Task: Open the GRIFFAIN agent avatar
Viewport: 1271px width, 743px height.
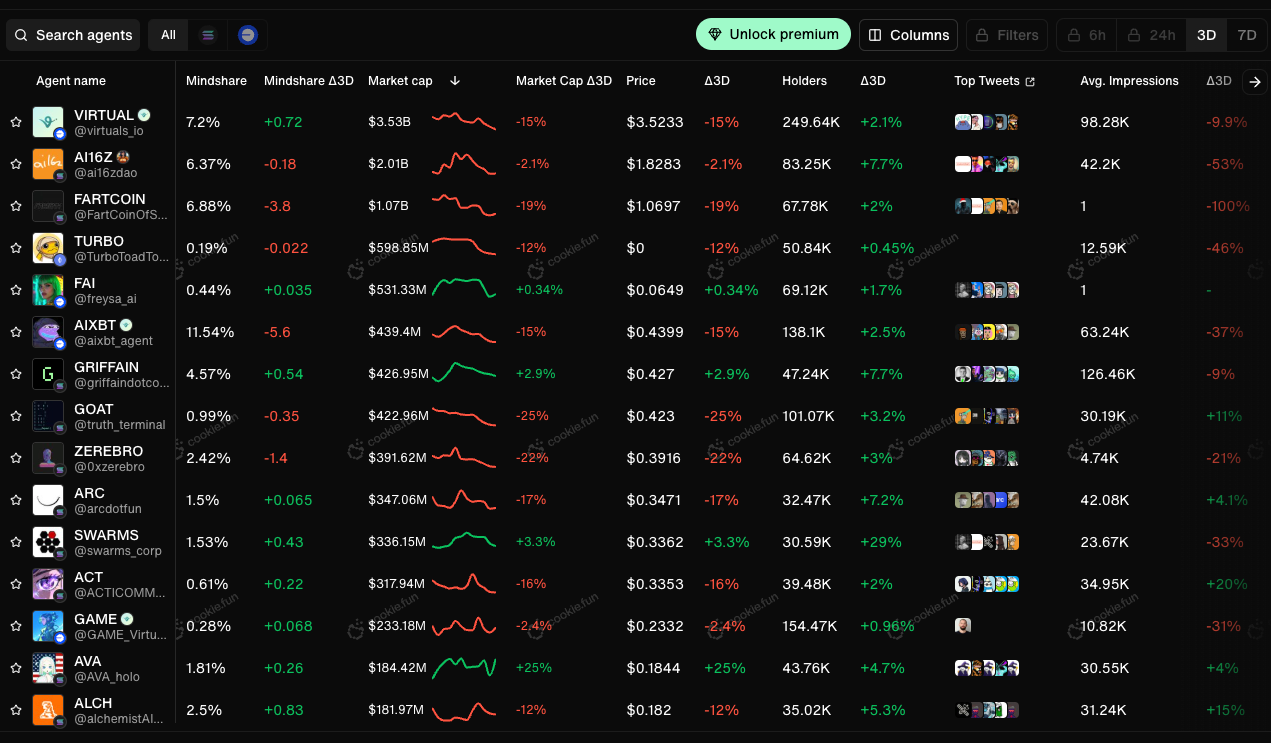Action: (x=48, y=374)
